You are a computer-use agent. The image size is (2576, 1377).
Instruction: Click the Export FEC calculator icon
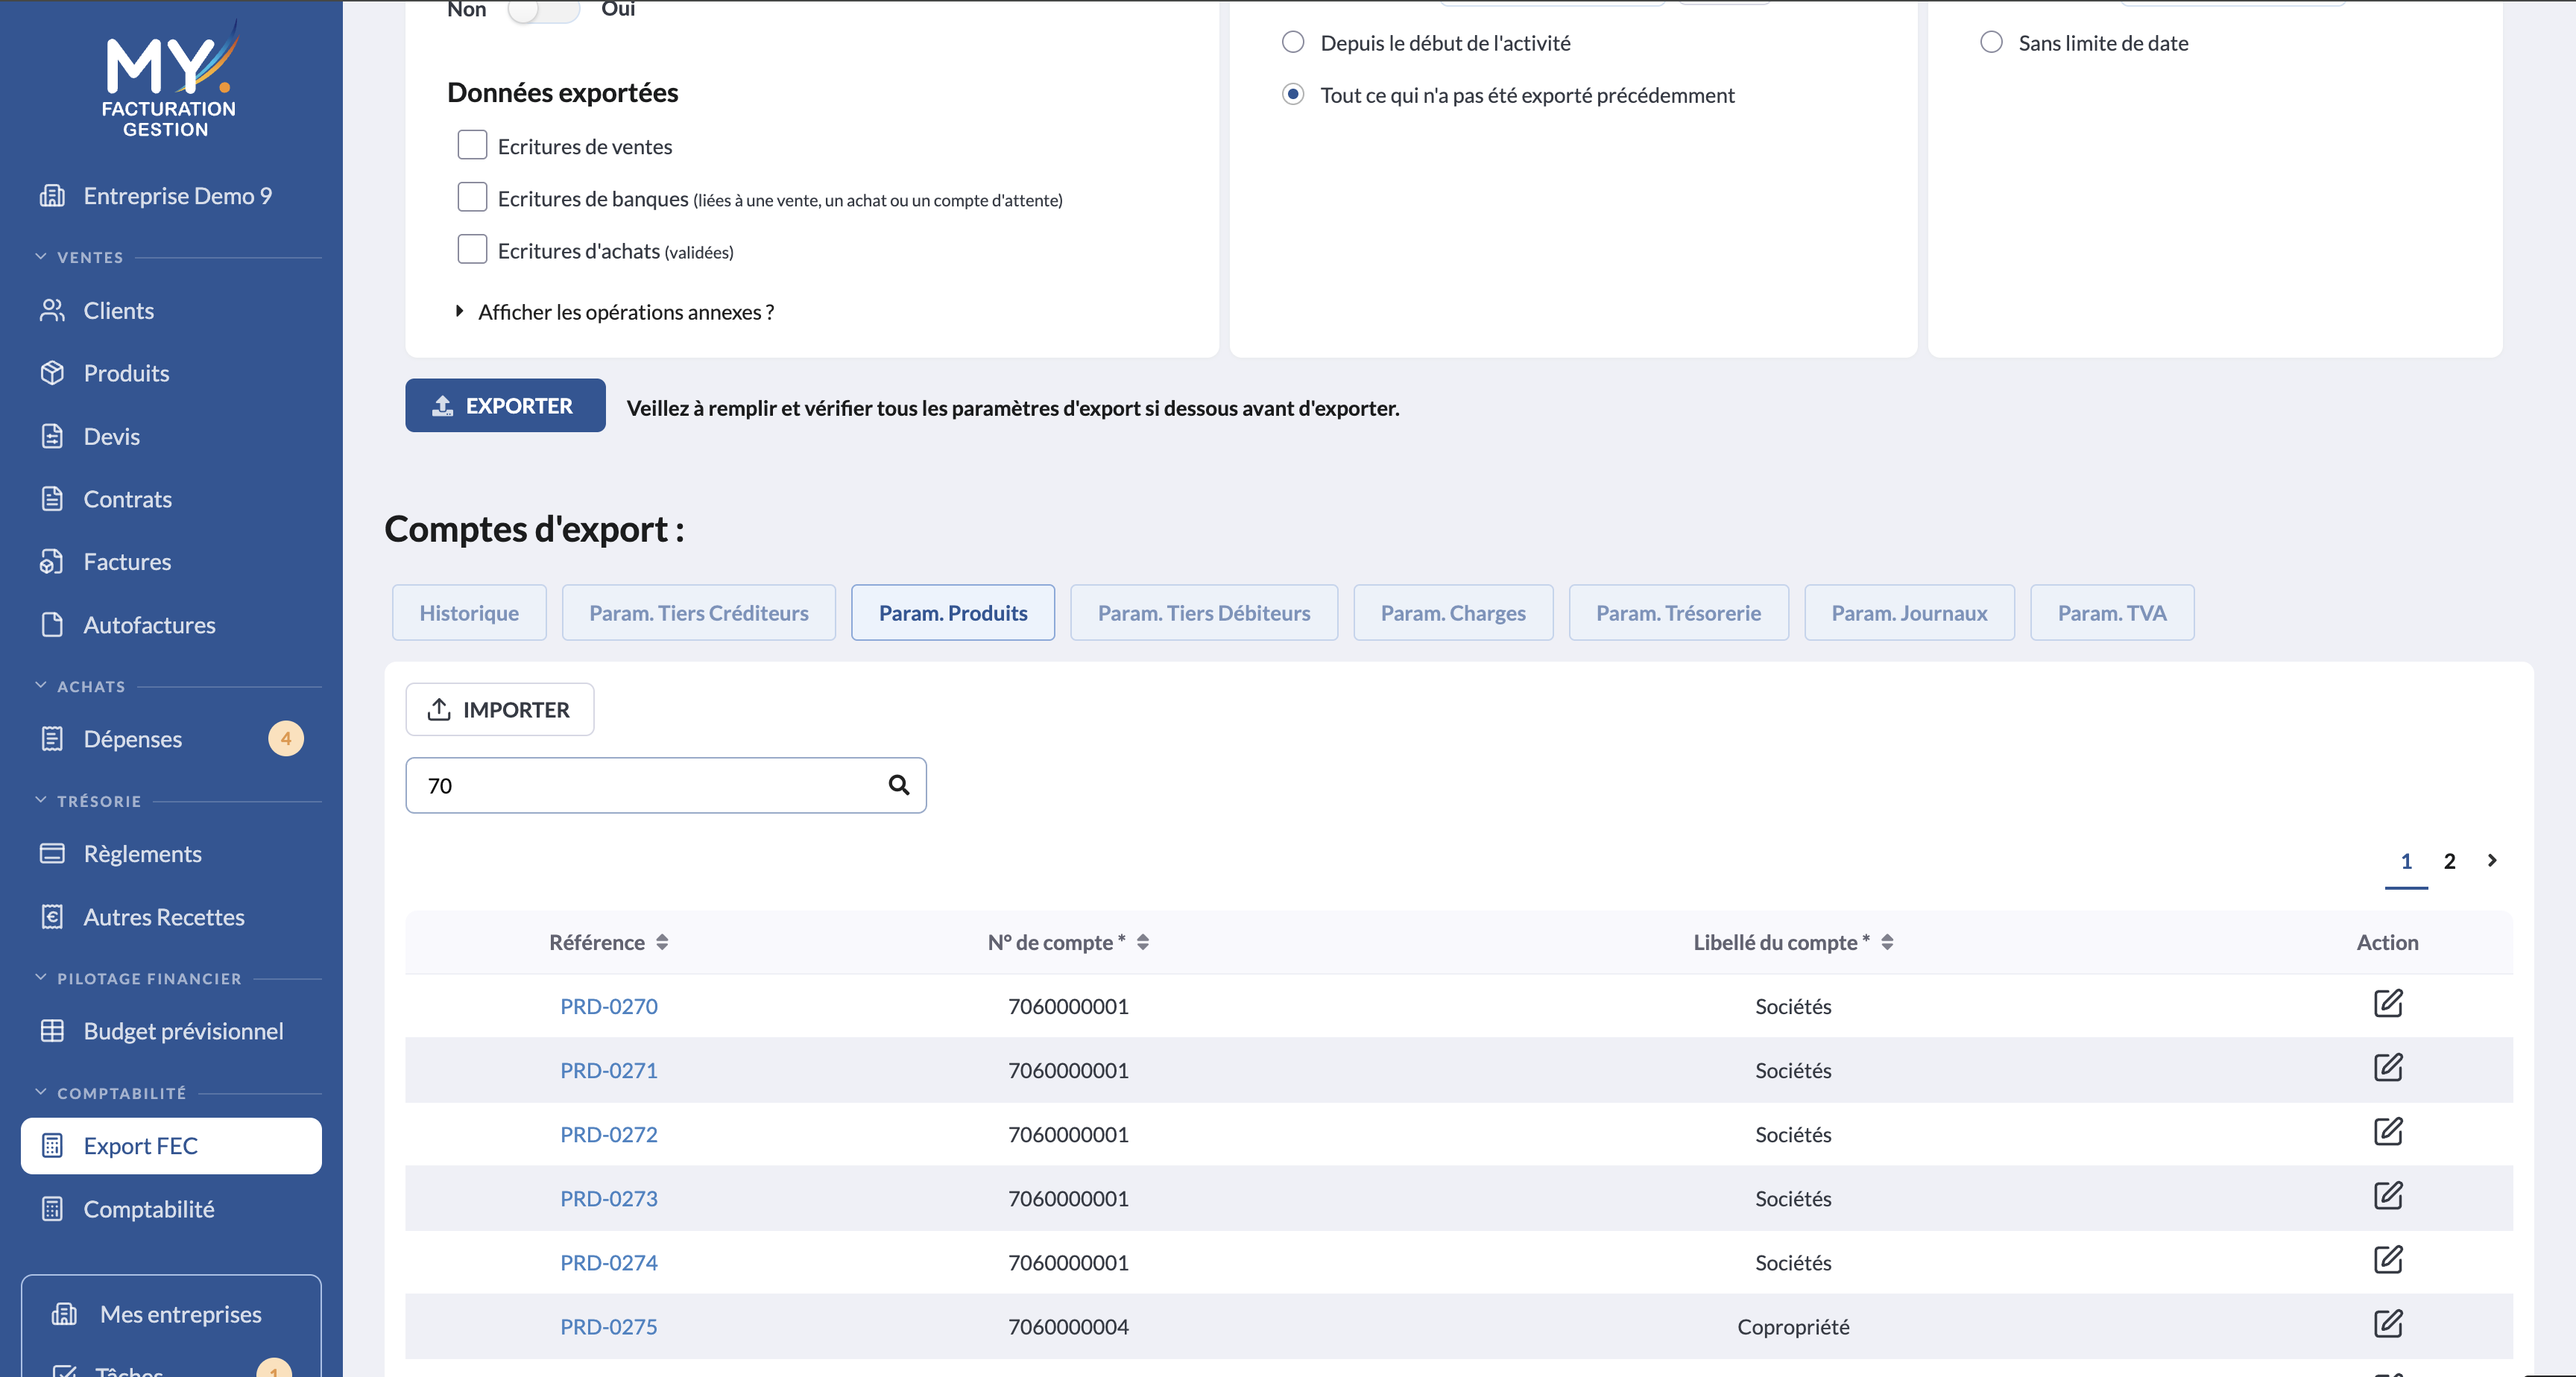52,1146
